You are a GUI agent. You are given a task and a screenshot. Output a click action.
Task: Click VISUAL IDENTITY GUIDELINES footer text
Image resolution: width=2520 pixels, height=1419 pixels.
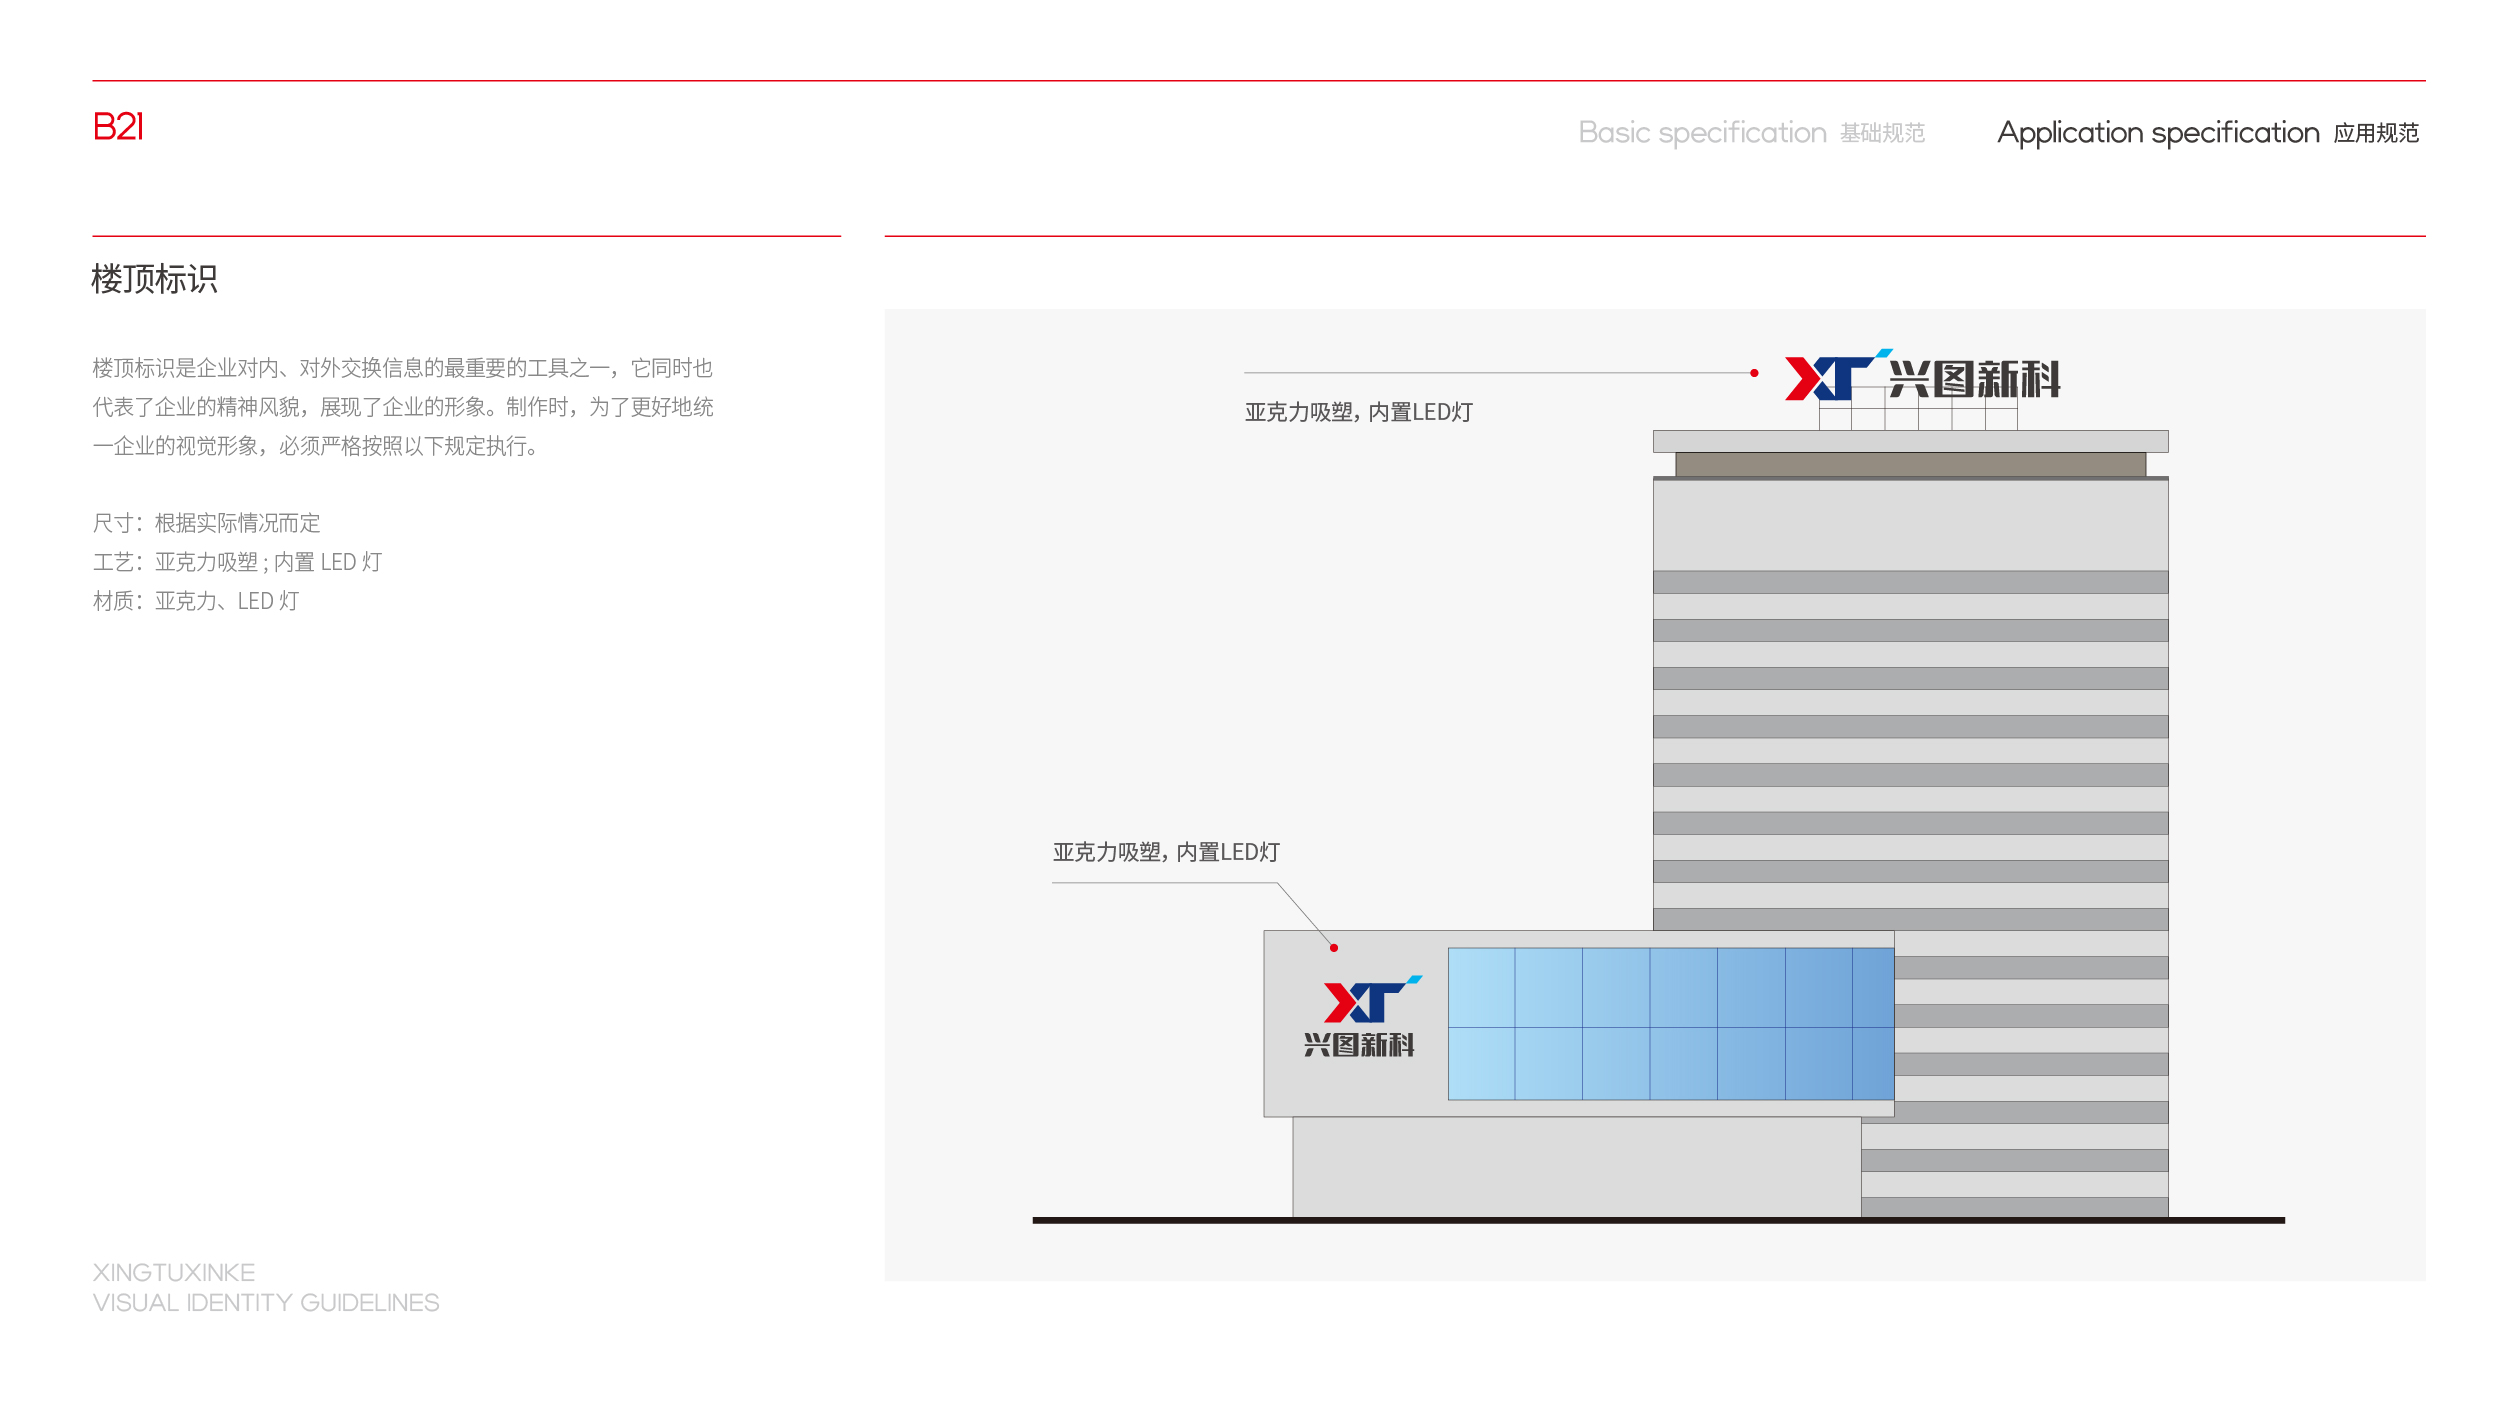266,1303
